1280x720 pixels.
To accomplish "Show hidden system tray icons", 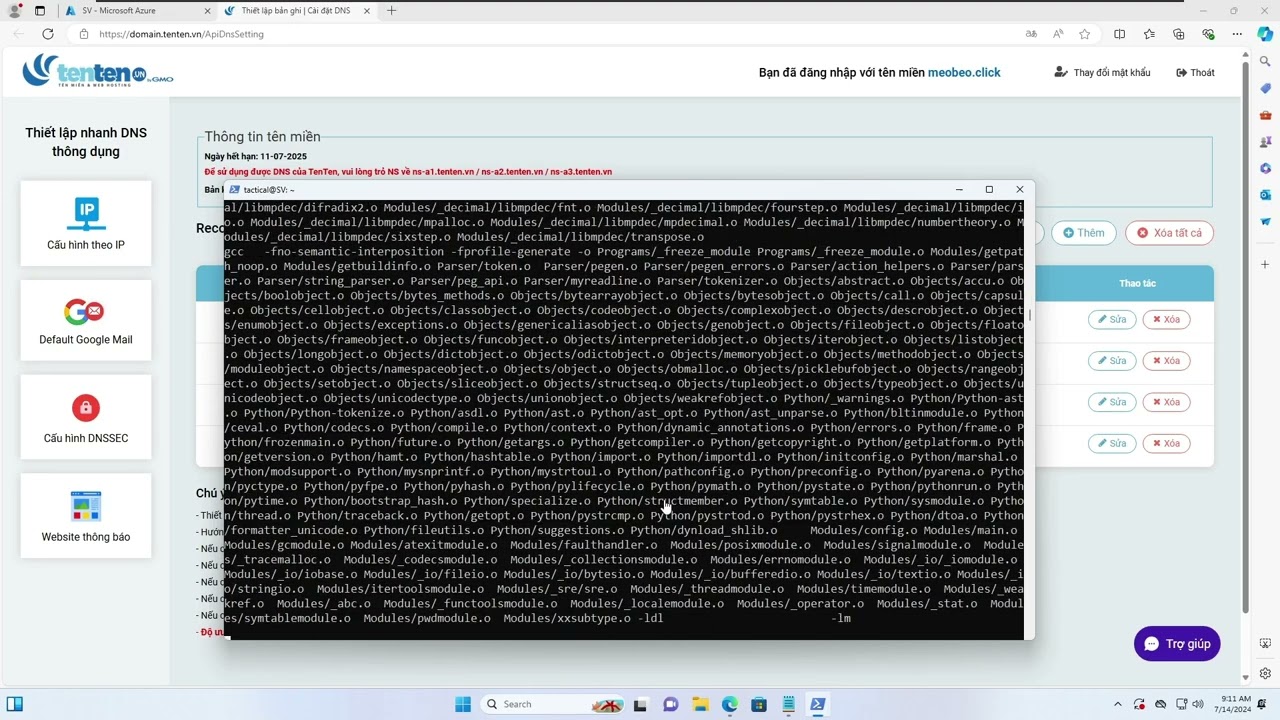I will (1118, 704).
